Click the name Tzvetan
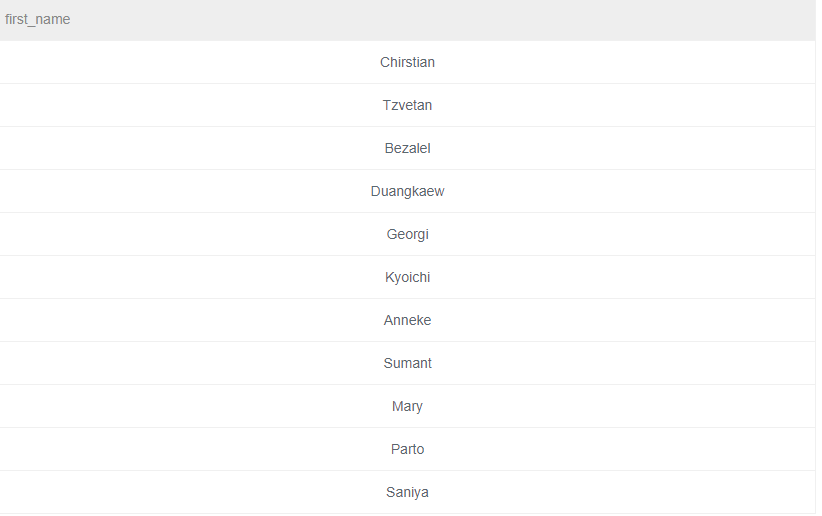Image resolution: width=822 pixels, height=516 pixels. [x=407, y=105]
